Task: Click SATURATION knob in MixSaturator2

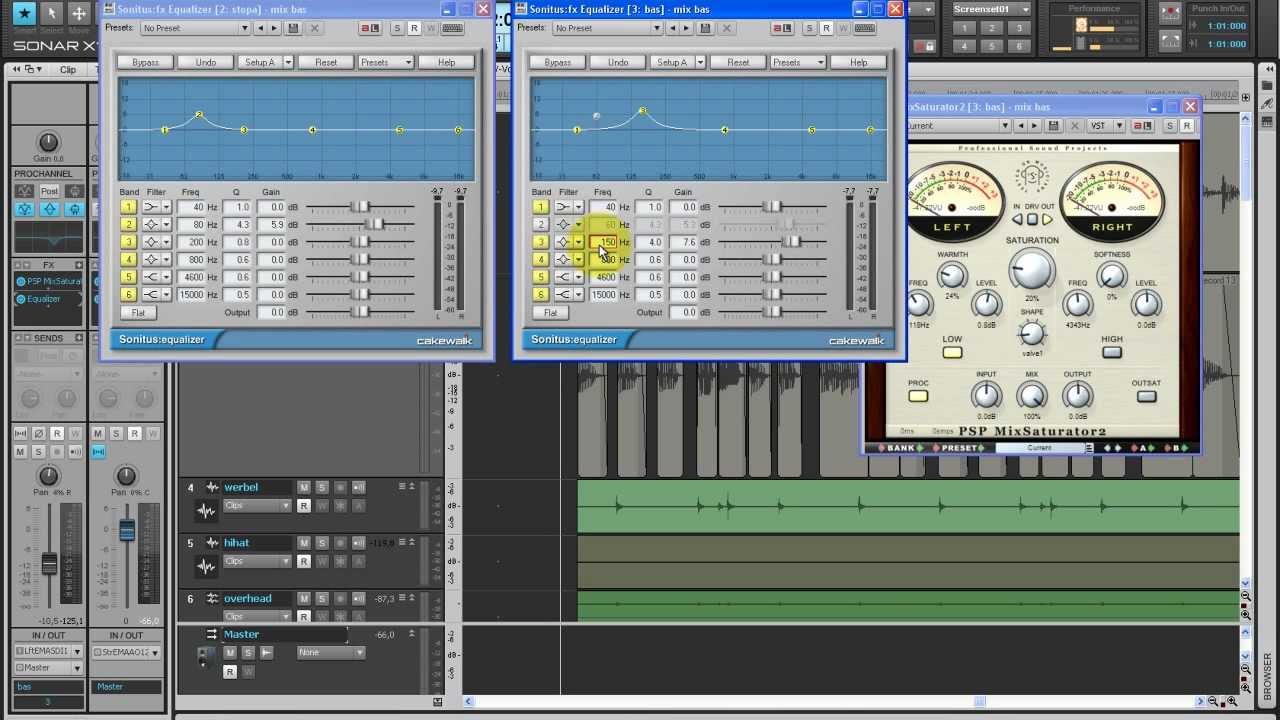Action: [x=1032, y=269]
